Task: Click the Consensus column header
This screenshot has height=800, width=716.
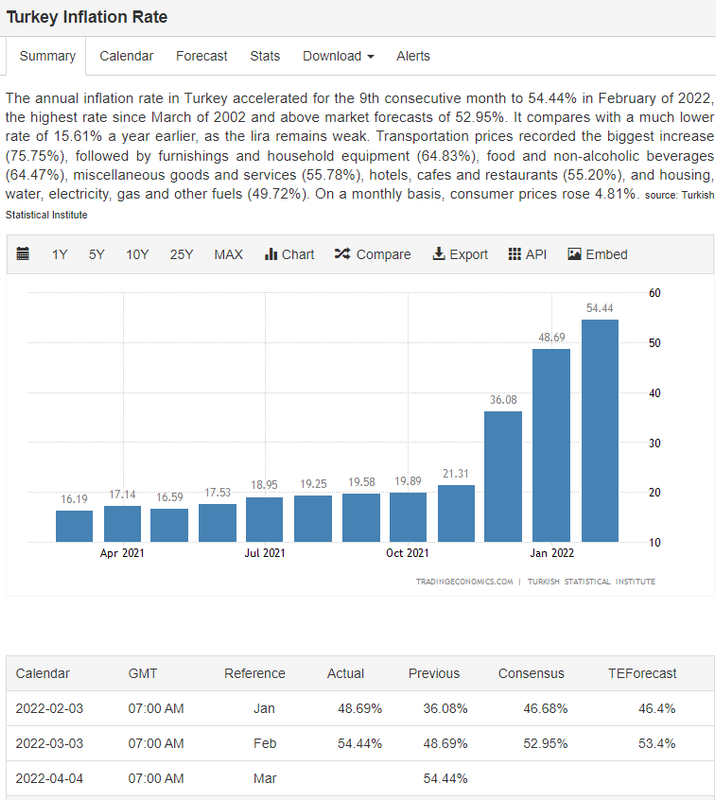Action: [x=531, y=673]
